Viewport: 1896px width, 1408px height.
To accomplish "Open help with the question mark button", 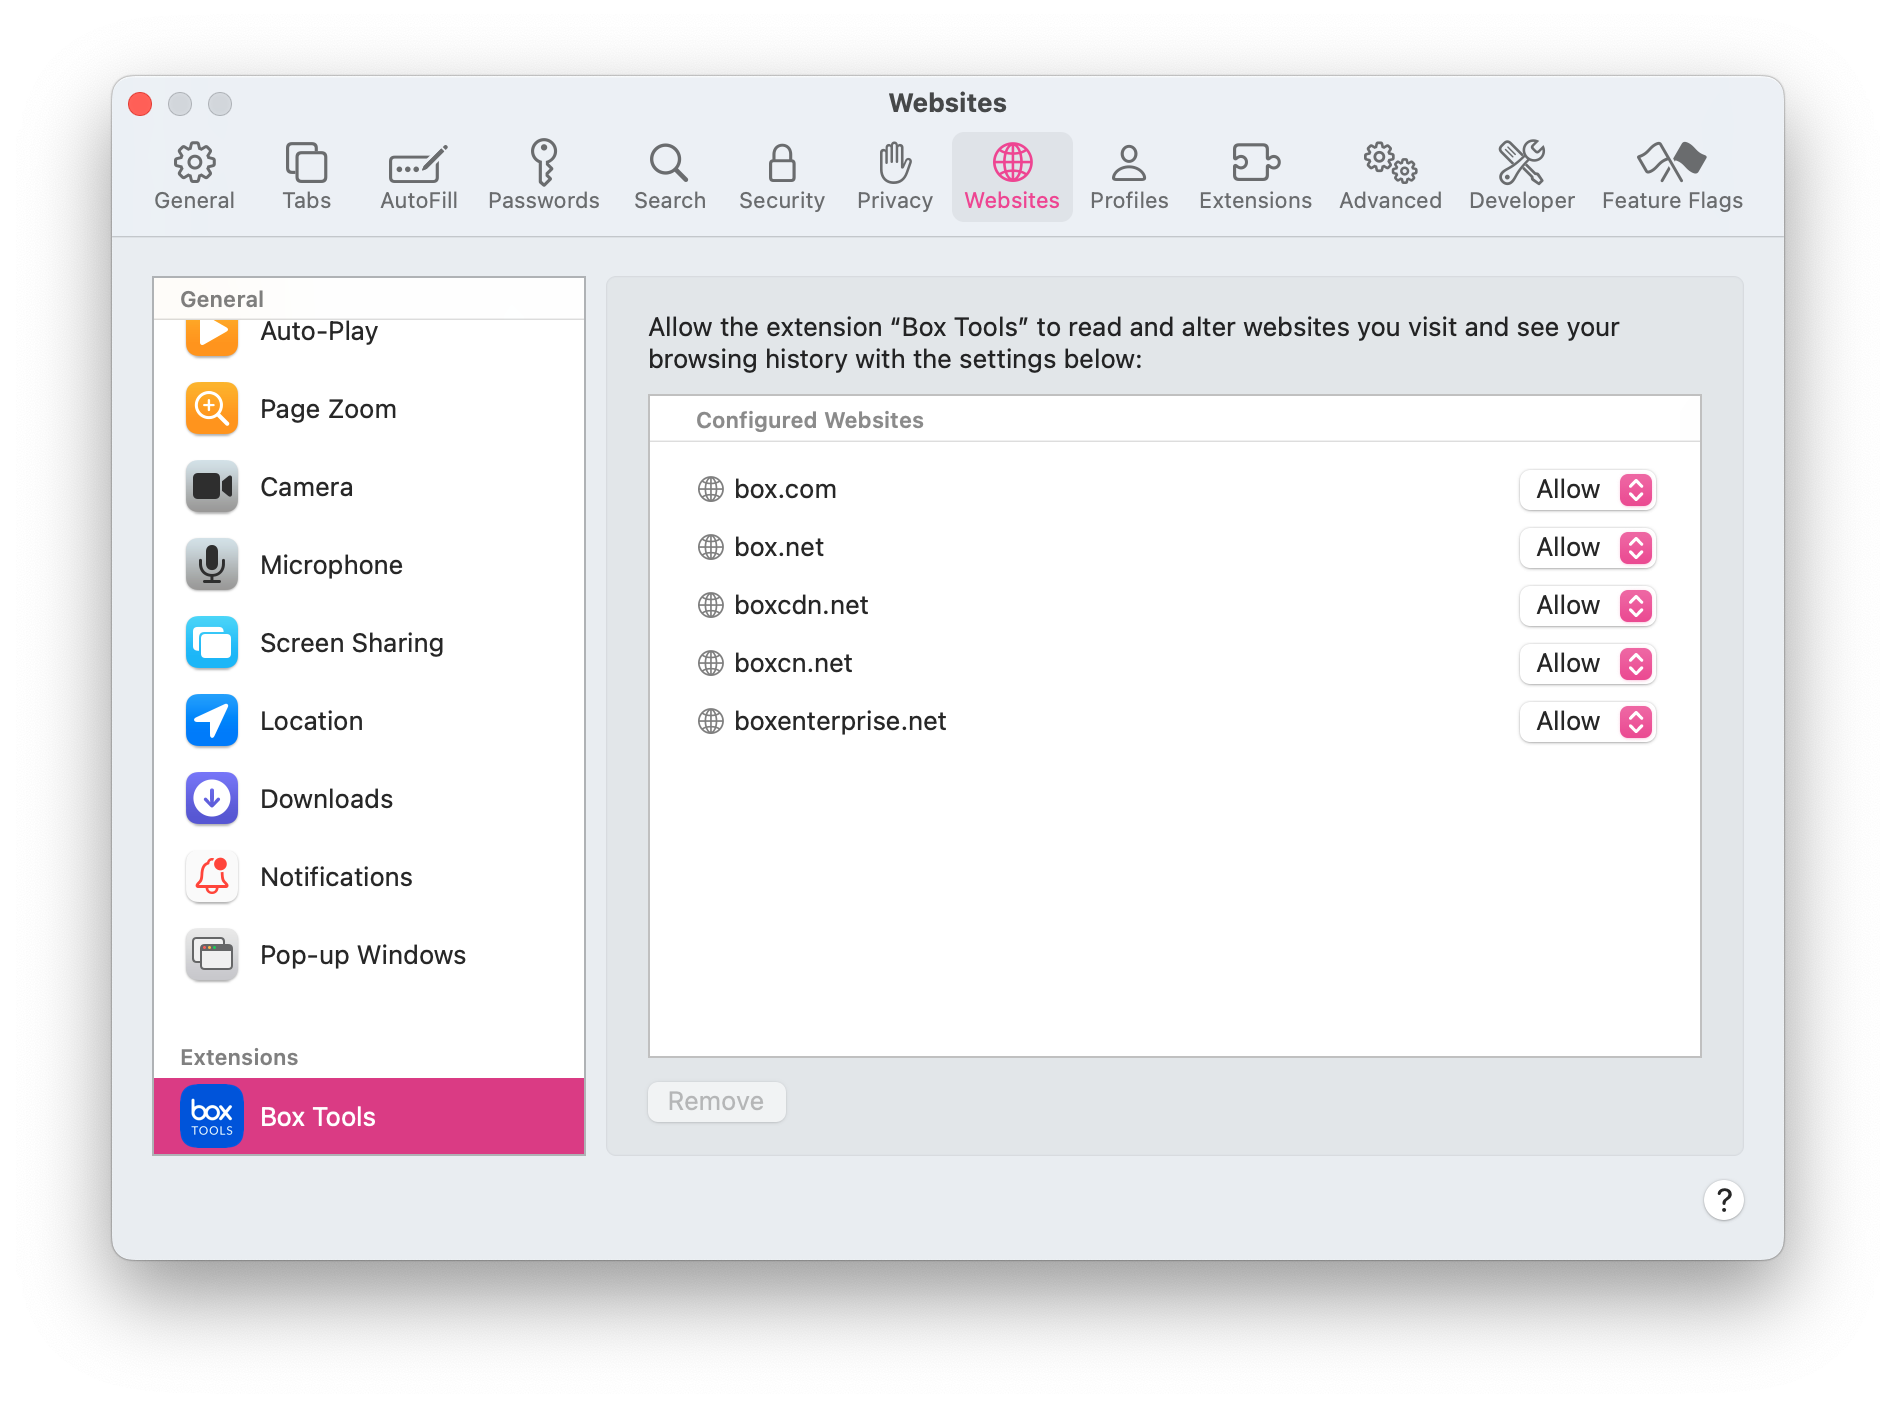I will [1723, 1200].
